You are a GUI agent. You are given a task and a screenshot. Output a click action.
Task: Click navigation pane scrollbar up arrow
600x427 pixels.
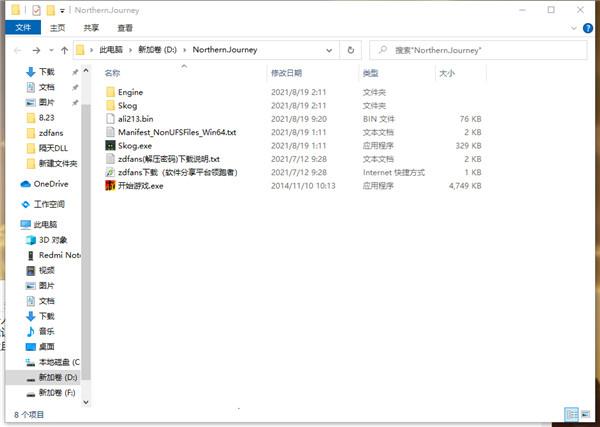click(x=86, y=70)
